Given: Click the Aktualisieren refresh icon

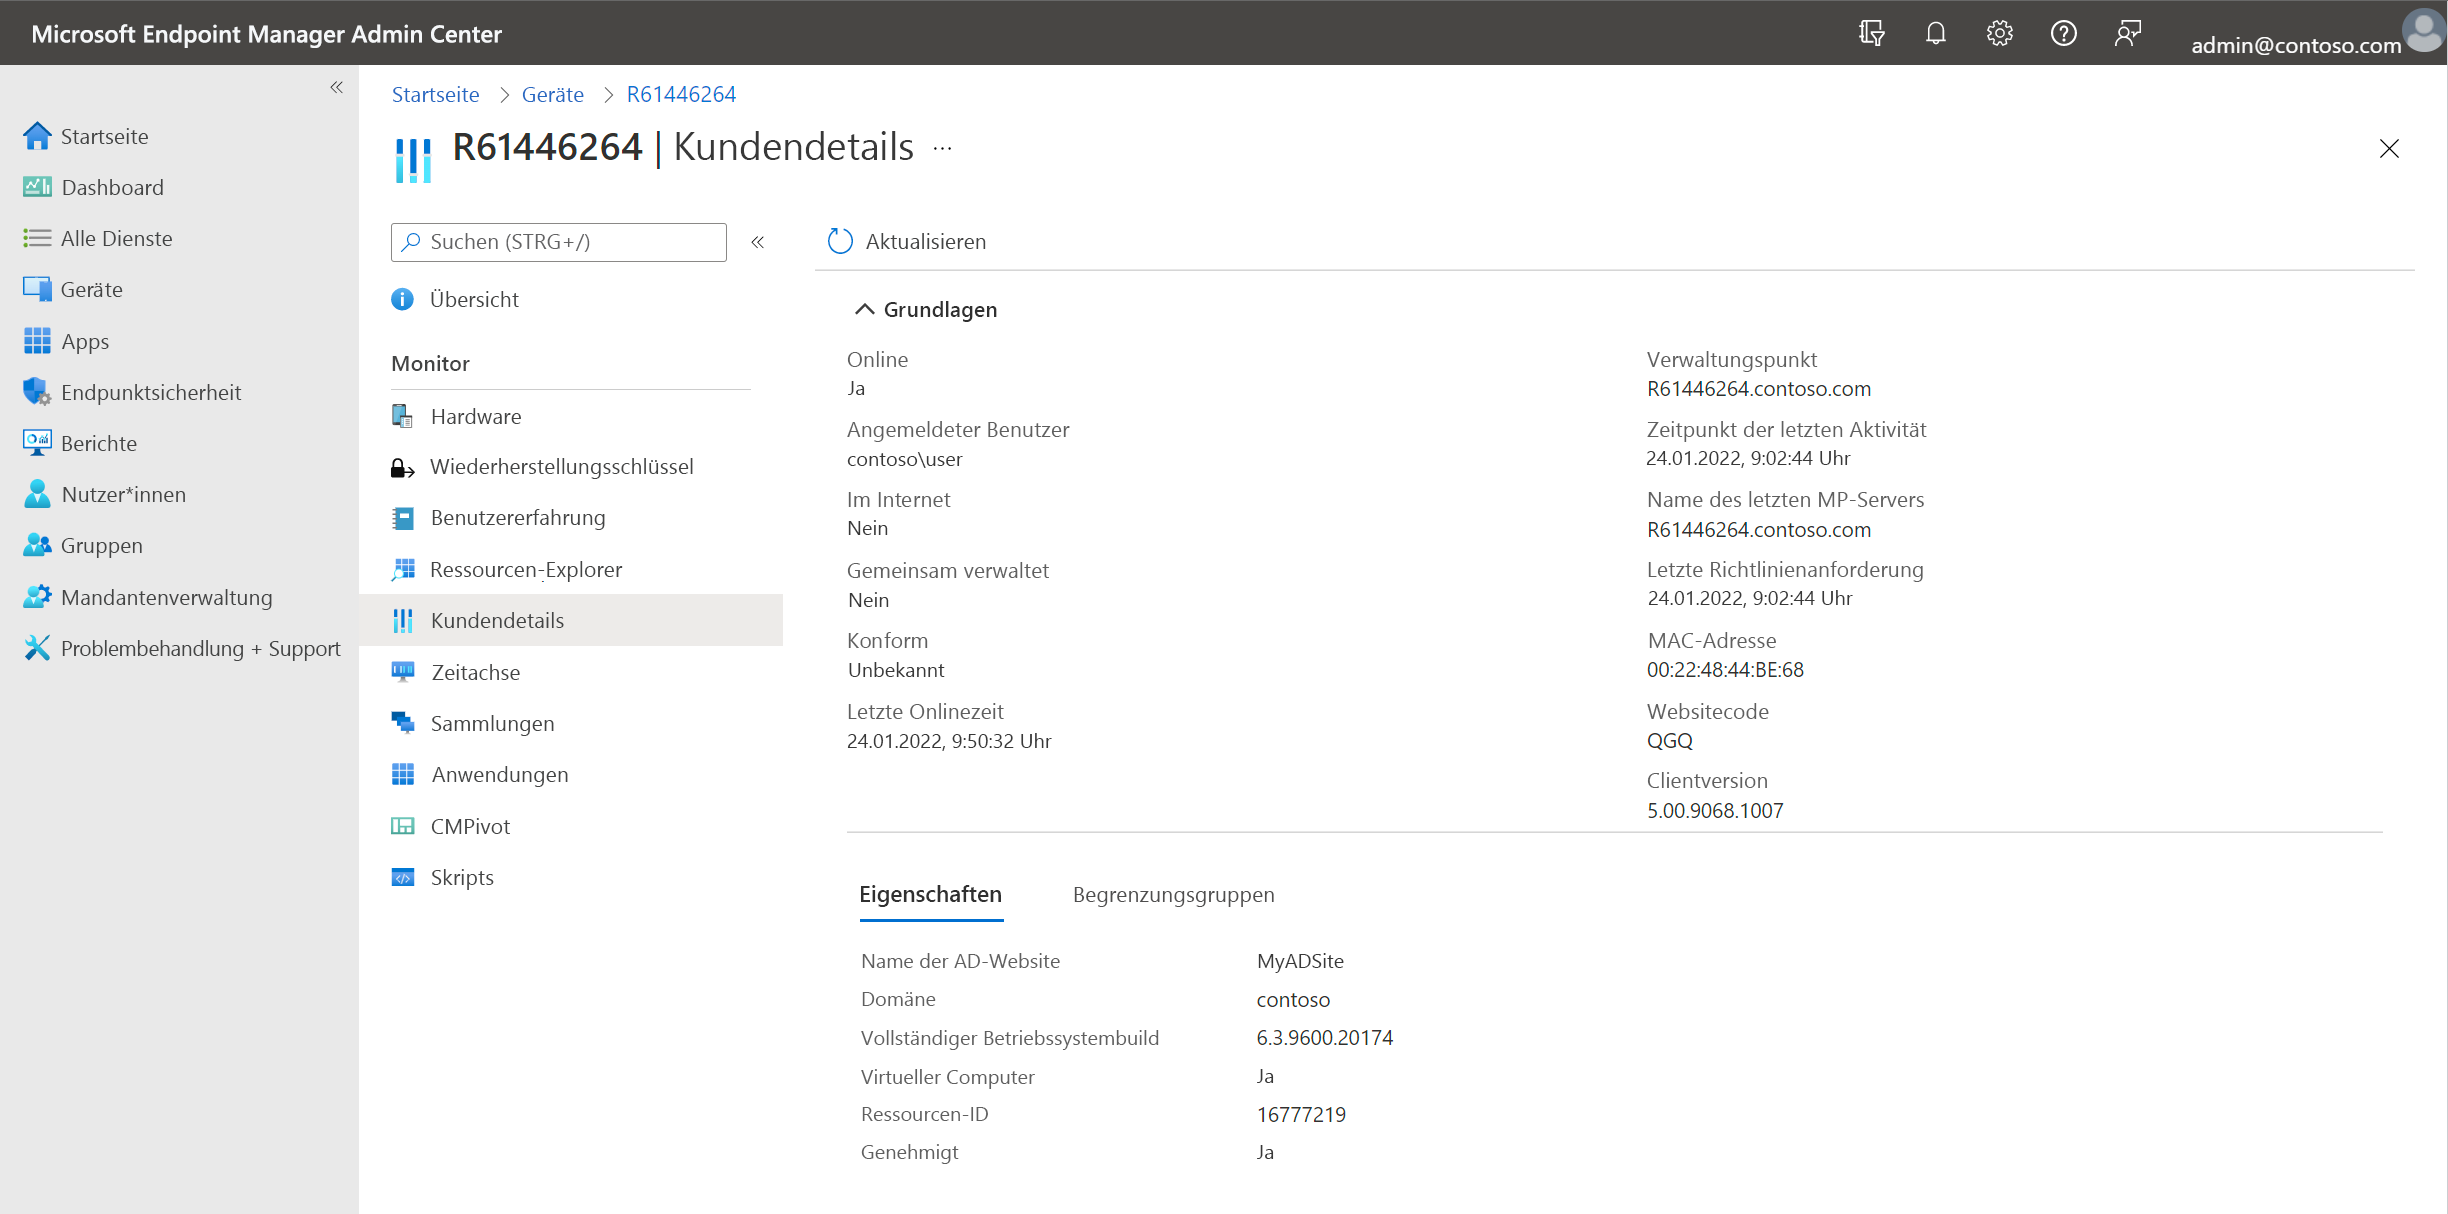Looking at the screenshot, I should pyautogui.click(x=840, y=241).
